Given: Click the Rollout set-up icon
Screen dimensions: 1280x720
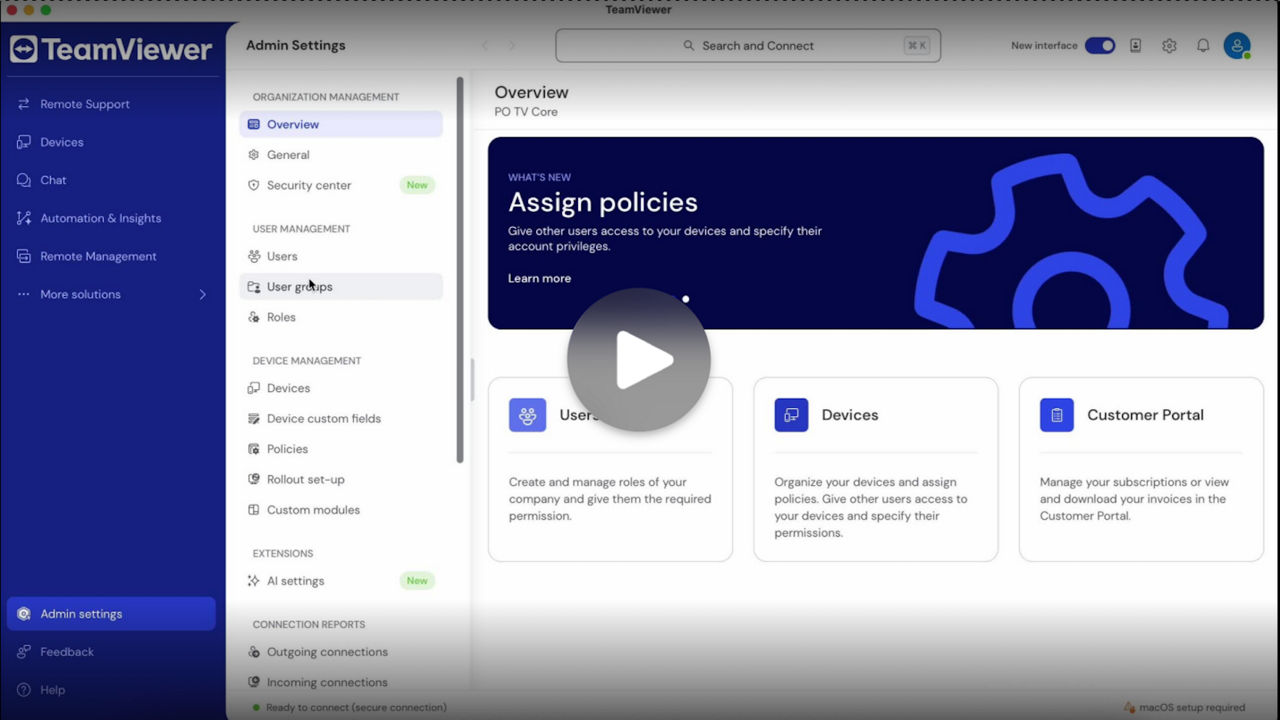Looking at the screenshot, I should pos(254,480).
